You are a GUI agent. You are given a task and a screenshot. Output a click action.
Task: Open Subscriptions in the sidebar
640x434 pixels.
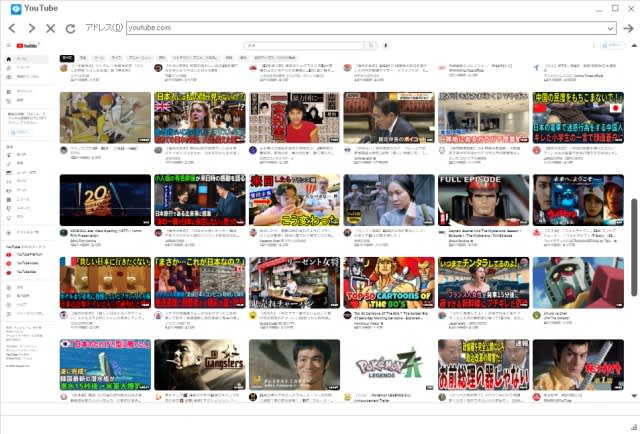click(x=27, y=77)
